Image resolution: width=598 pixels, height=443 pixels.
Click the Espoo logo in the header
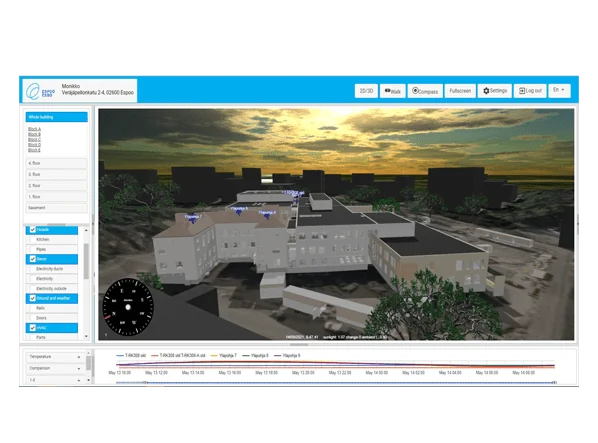(x=40, y=91)
